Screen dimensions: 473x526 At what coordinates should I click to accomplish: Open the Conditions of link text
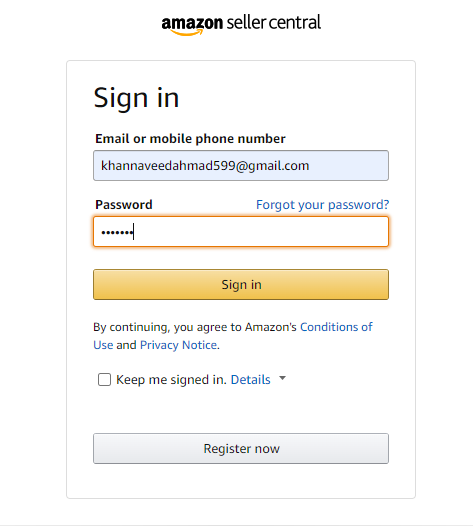pyautogui.click(x=336, y=327)
